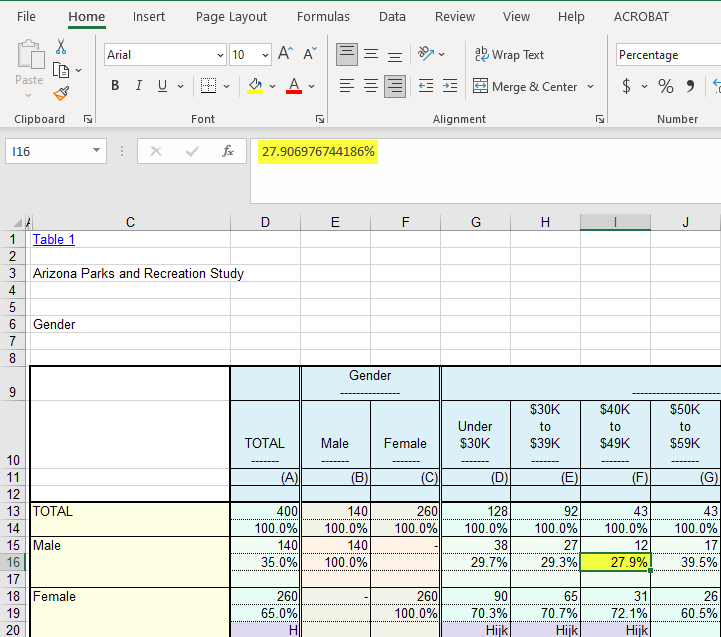Switch to the Page Layout tab
721x637 pixels.
tap(231, 17)
